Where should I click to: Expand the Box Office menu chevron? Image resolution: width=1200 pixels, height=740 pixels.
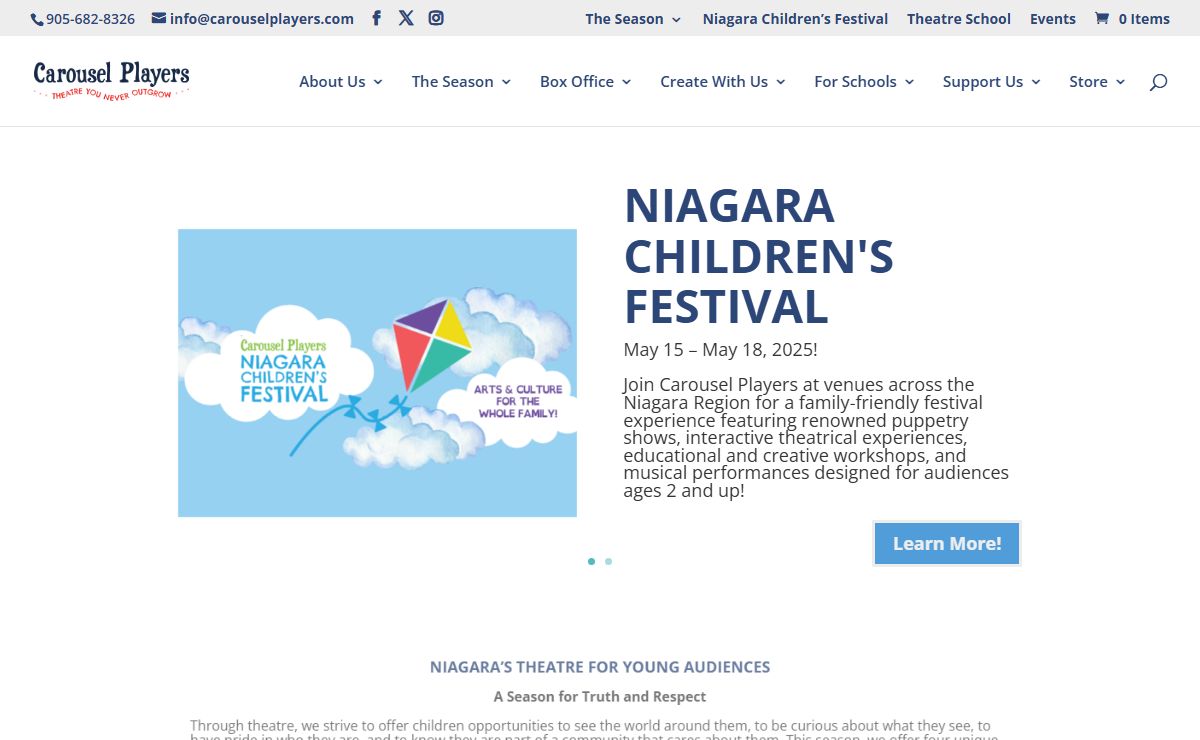point(626,82)
